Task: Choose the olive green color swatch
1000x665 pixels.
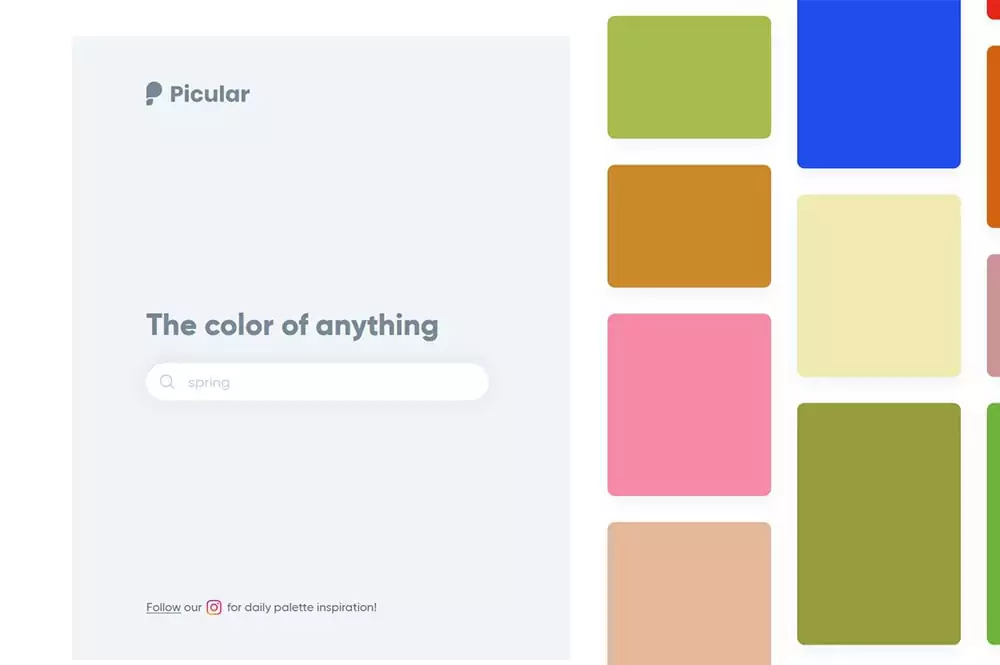Action: point(879,523)
